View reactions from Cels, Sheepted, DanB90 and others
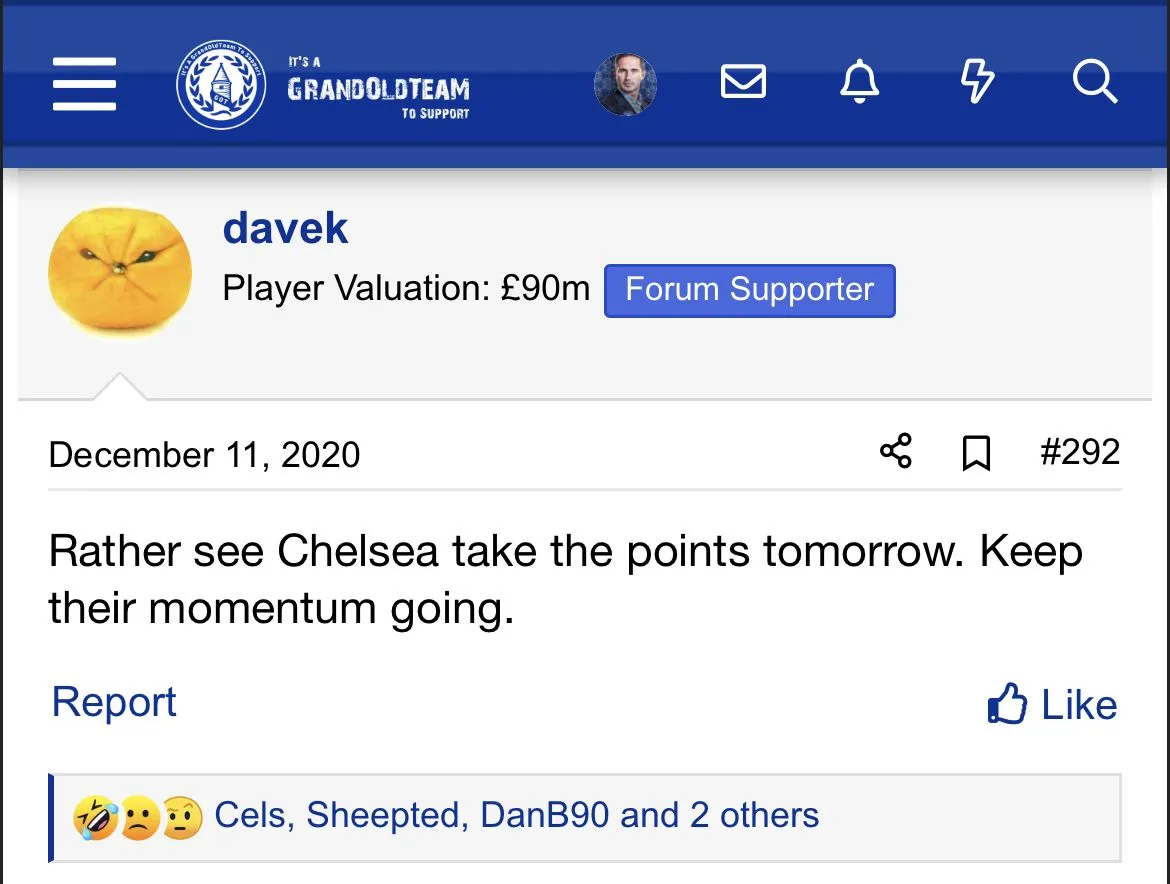Viewport: 1170px width, 884px height. click(x=516, y=816)
